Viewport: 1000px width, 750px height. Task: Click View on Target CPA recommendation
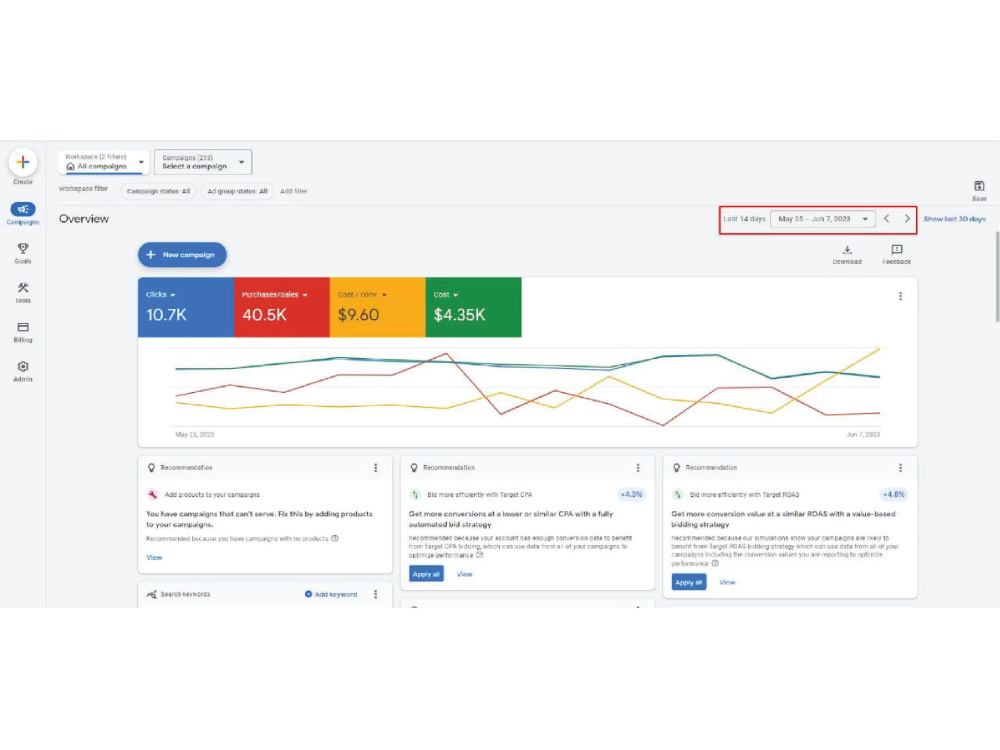point(464,574)
